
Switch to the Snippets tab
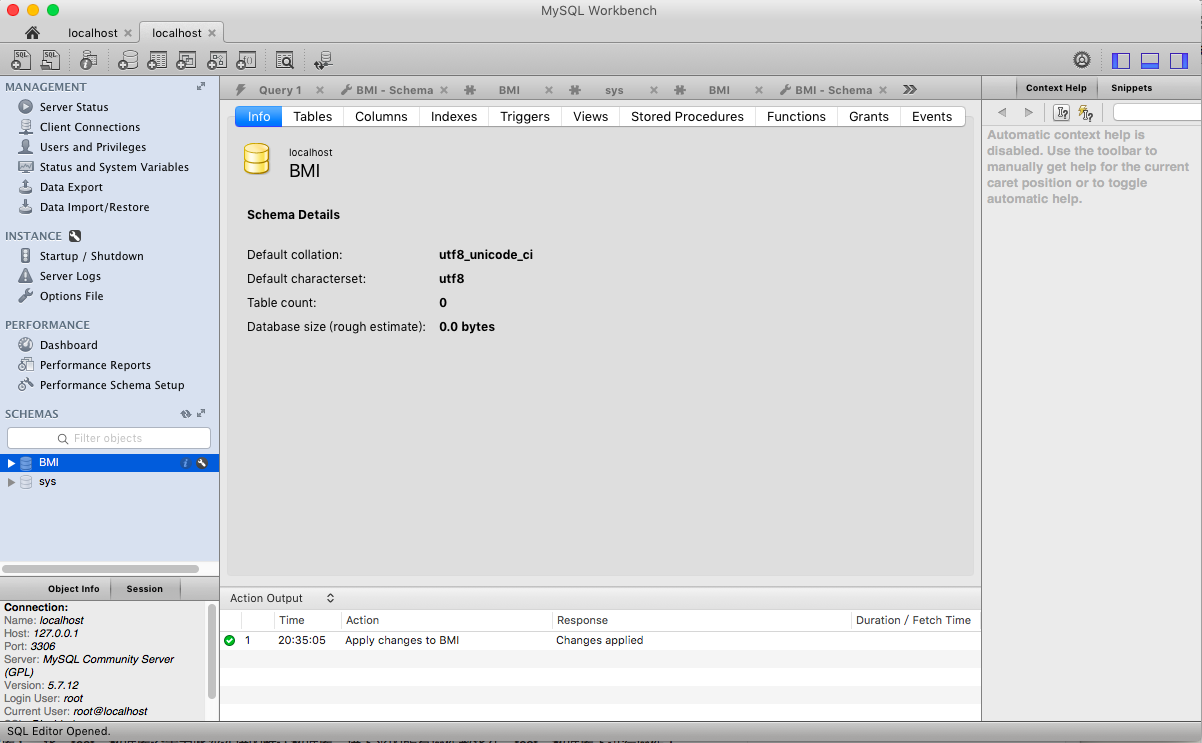(x=1132, y=88)
